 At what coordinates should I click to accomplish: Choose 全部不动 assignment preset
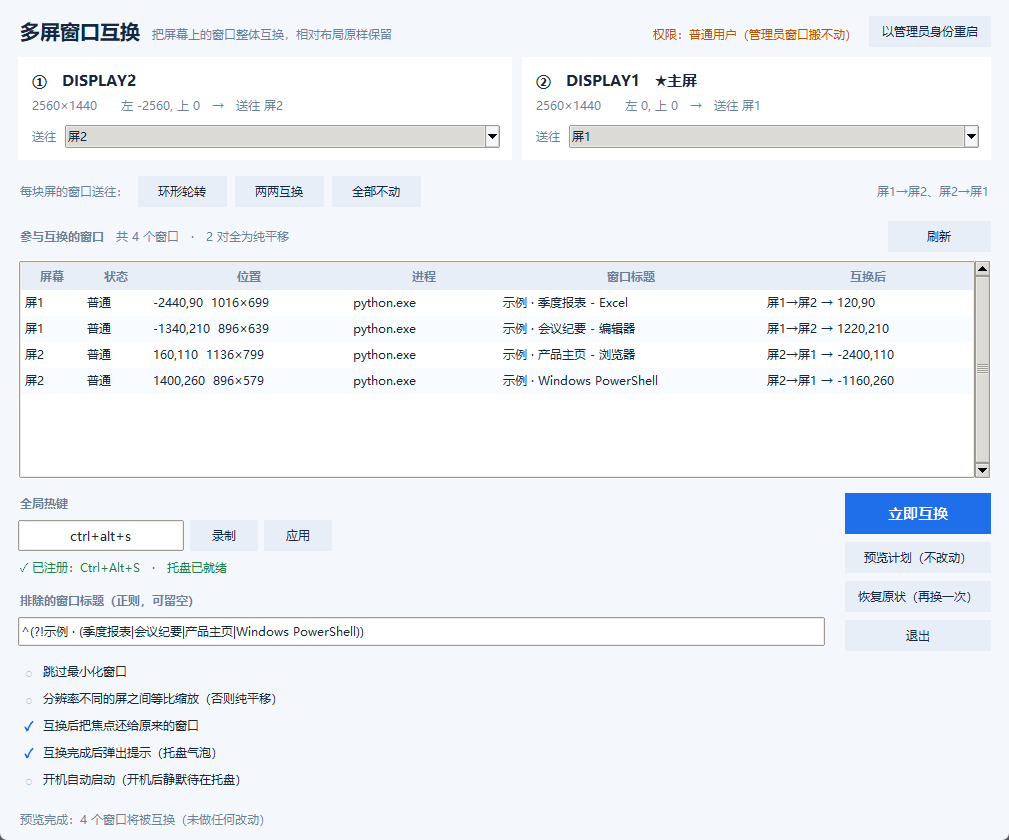click(376, 192)
